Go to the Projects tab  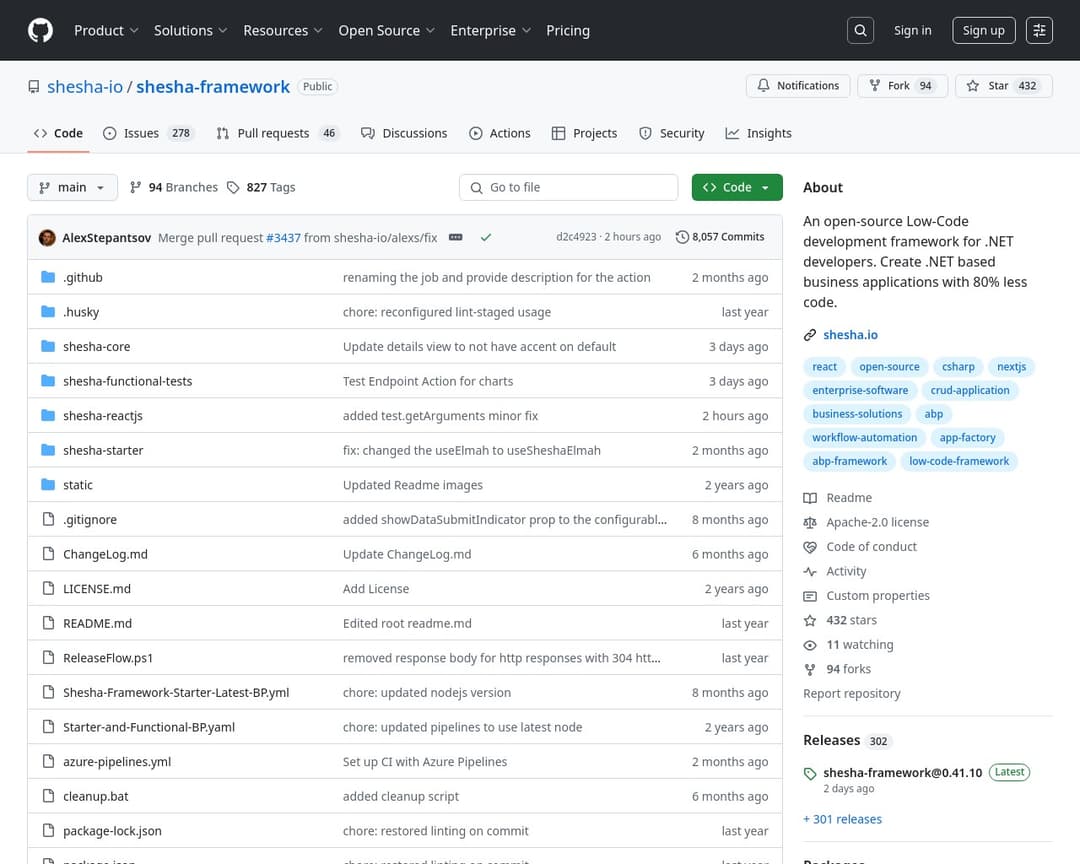click(585, 133)
